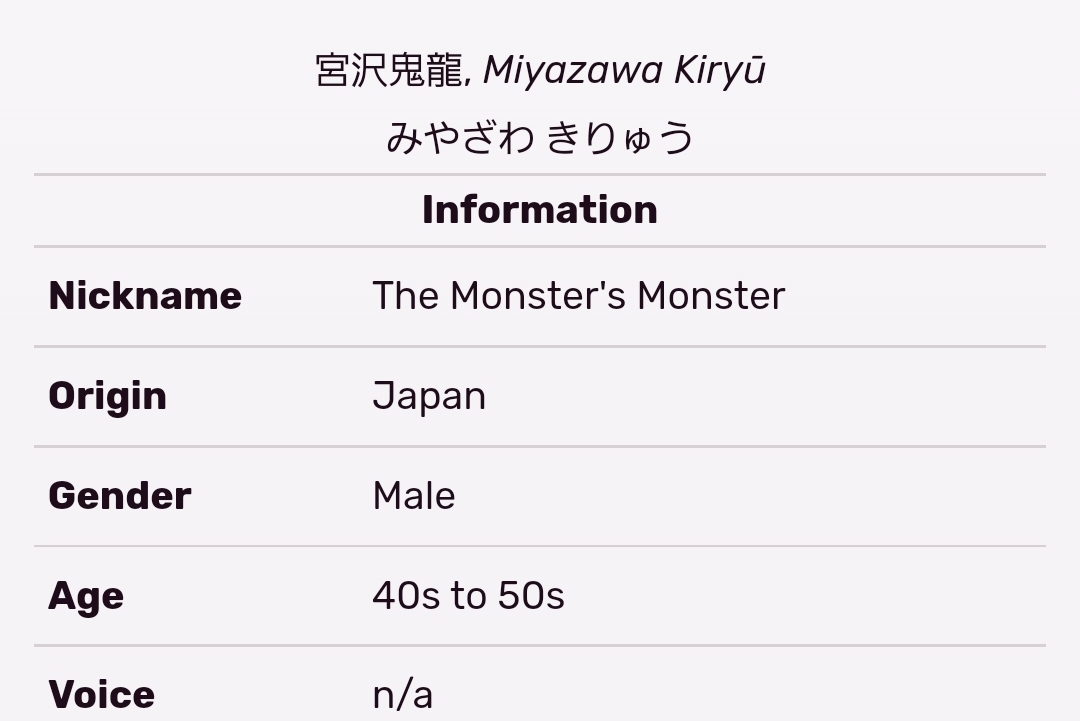The height and width of the screenshot is (721, 1080).
Task: Click The Monster's Monster nickname value
Action: click(579, 296)
